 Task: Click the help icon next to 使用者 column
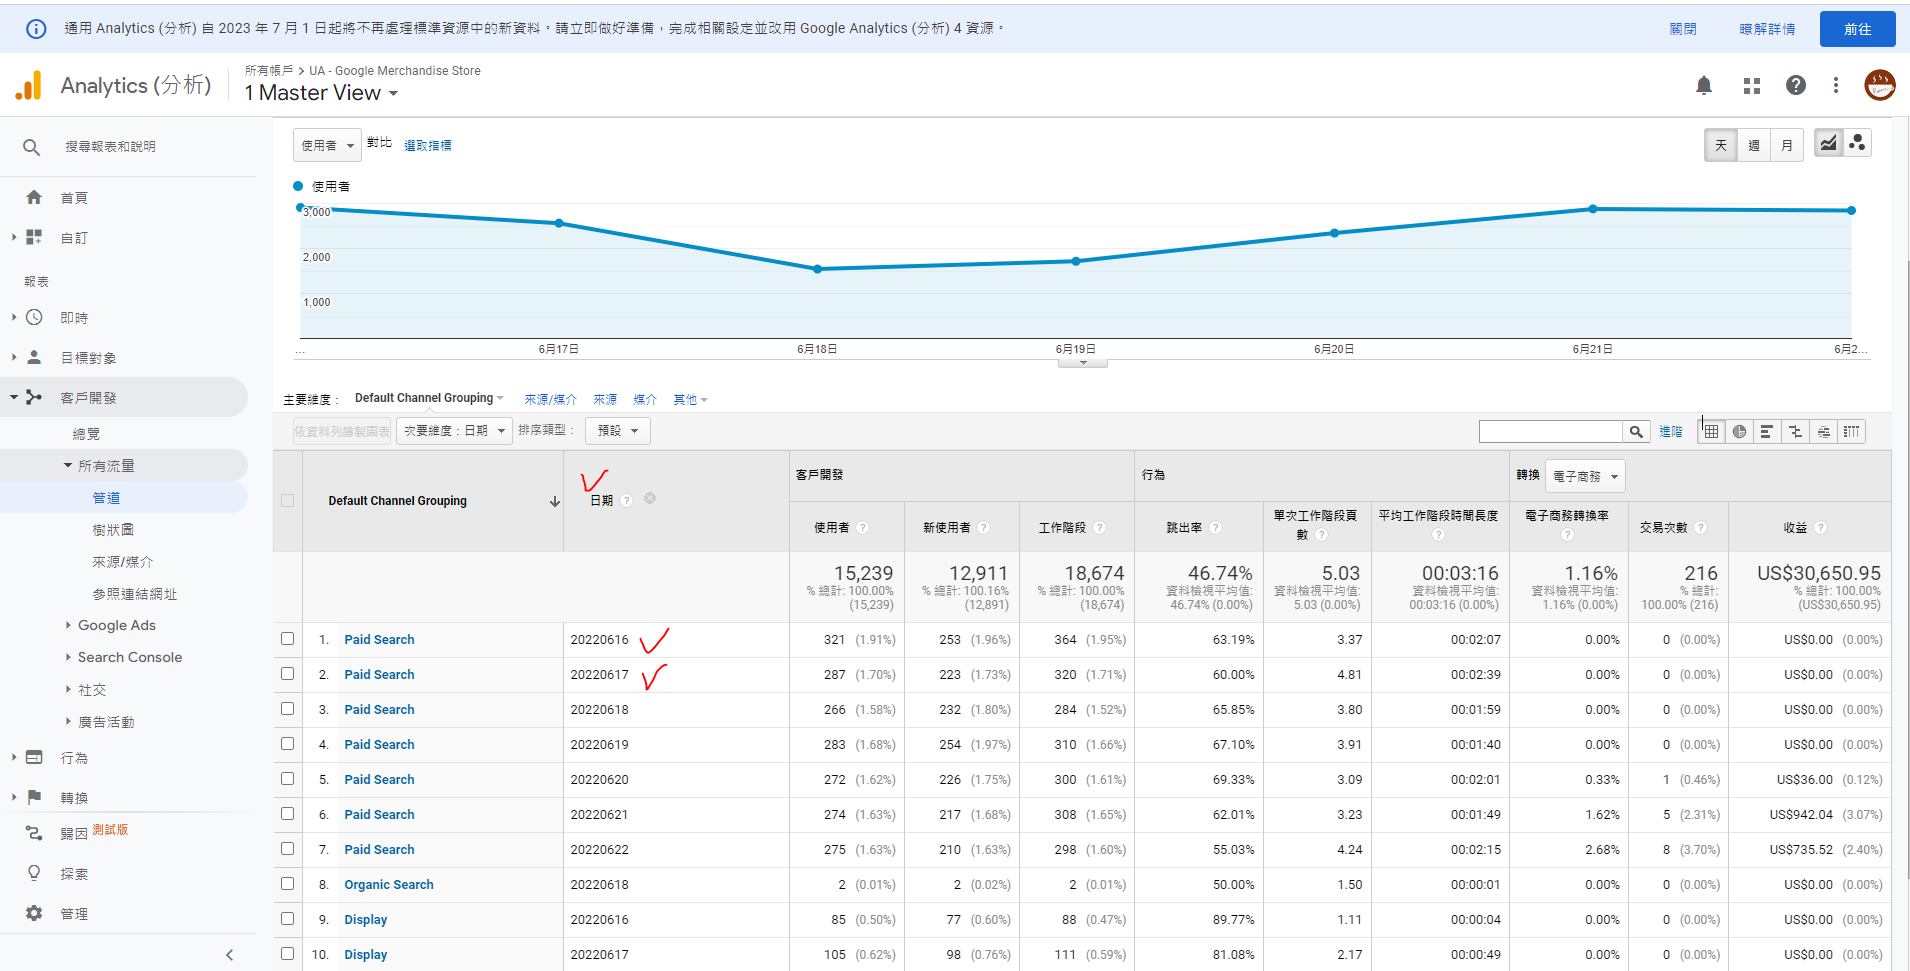coord(863,528)
